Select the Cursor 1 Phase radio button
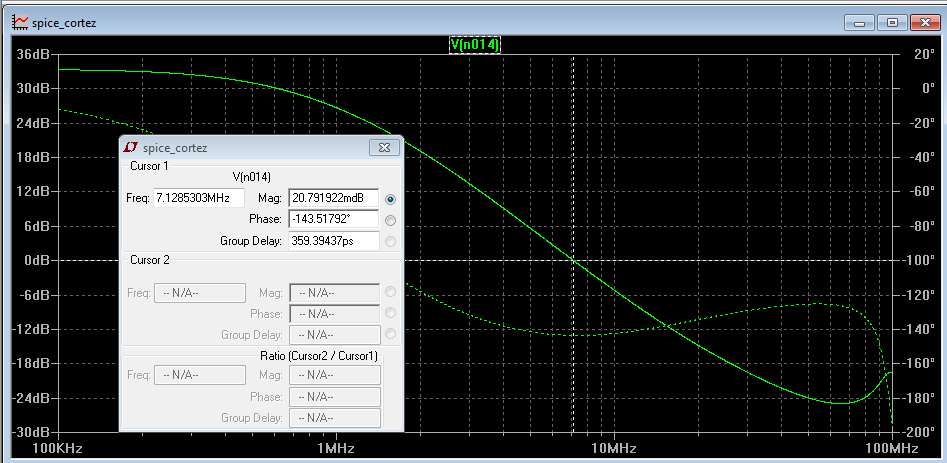This screenshot has width=947, height=463. pyautogui.click(x=390, y=220)
